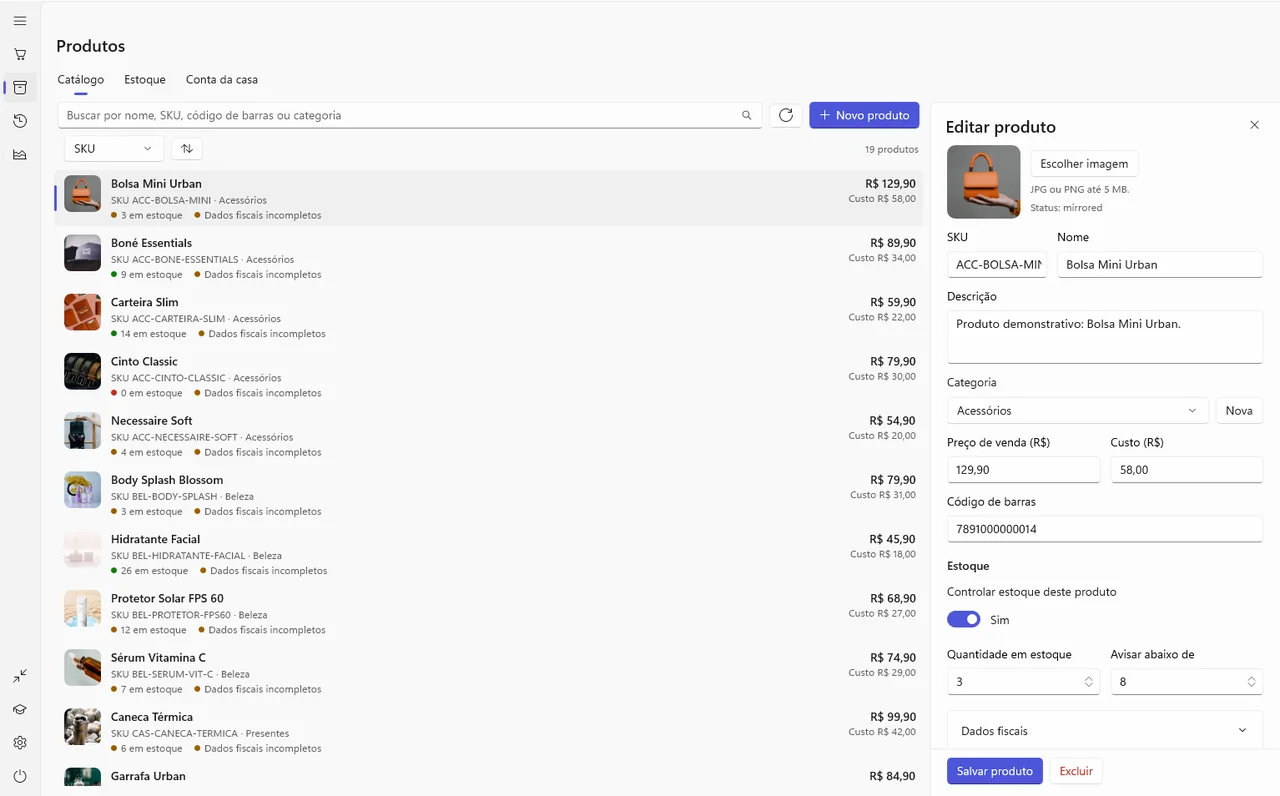Adjust the Avisar abaixo de stepper arrows
Viewport: 1280px width, 796px height.
click(x=1251, y=682)
